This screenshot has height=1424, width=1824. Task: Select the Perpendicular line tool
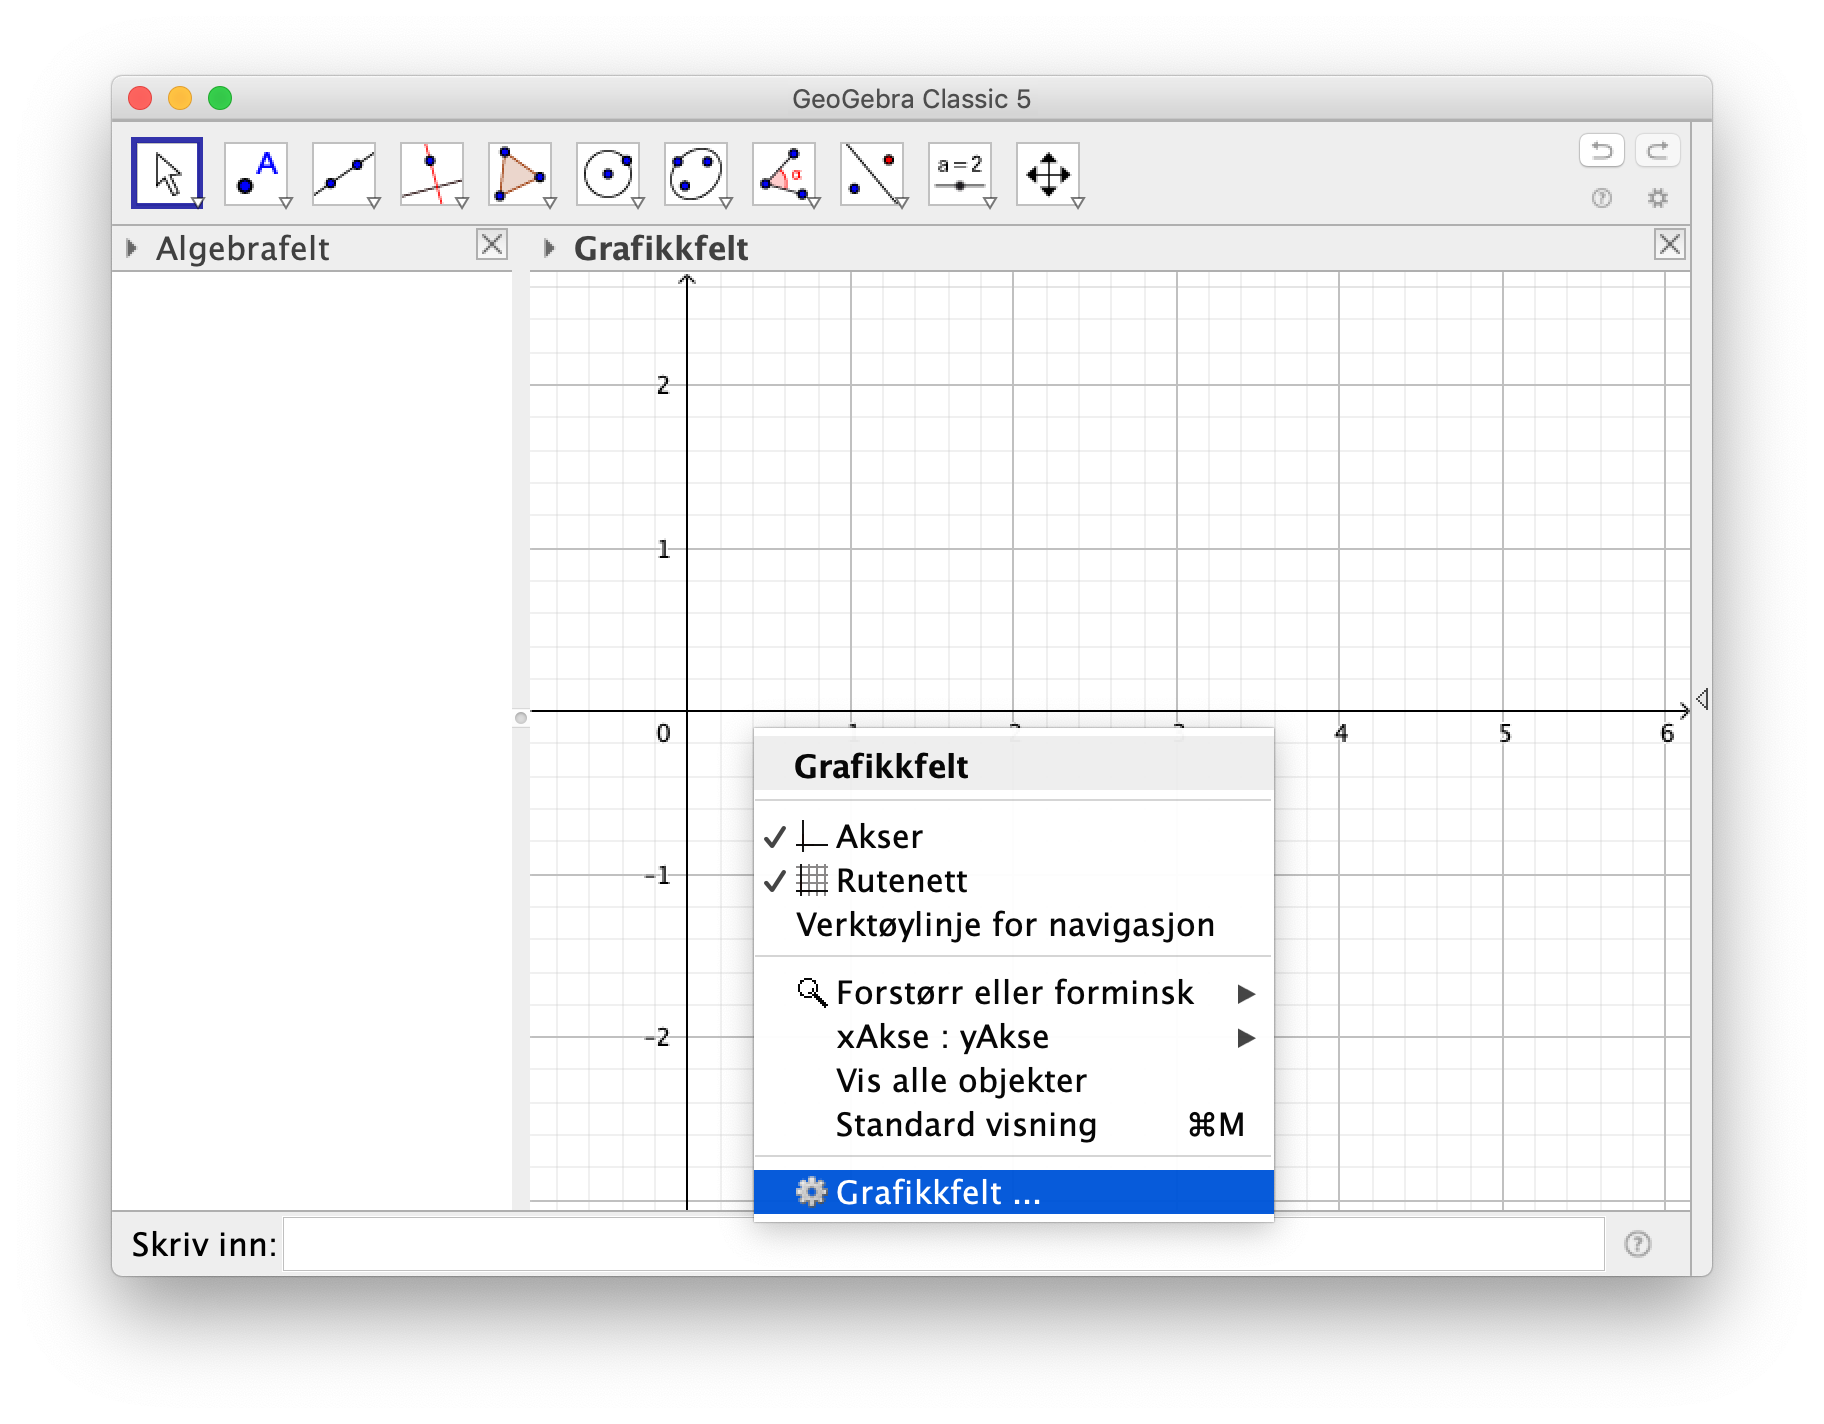(432, 173)
